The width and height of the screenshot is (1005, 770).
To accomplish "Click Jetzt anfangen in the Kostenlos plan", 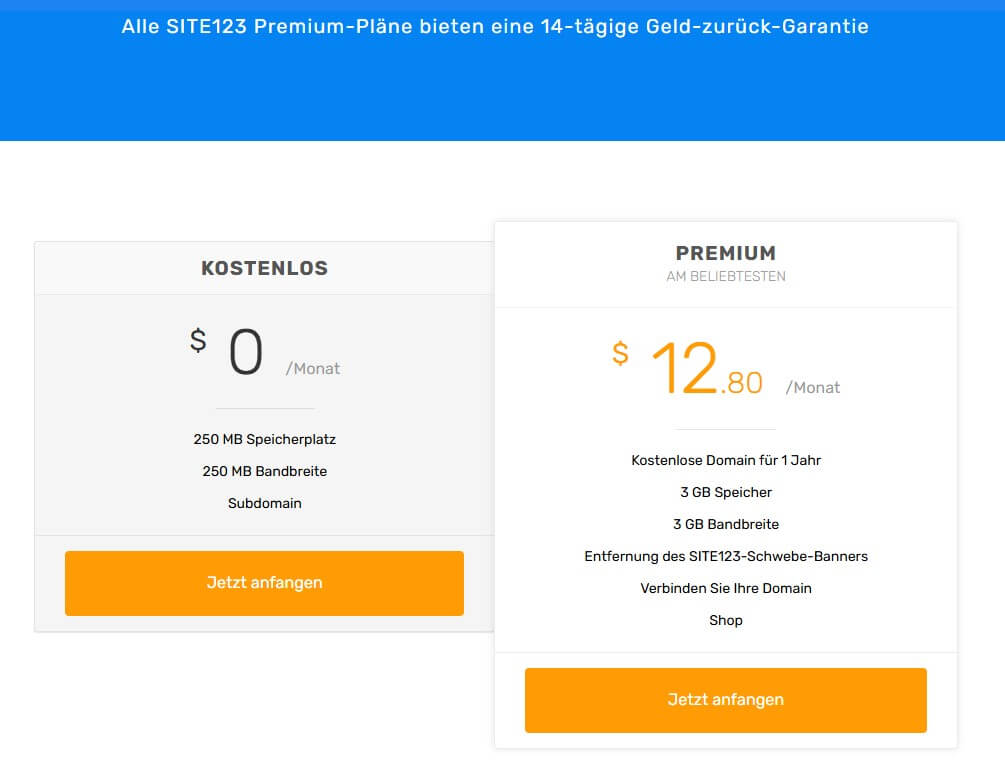I will pos(264,583).
